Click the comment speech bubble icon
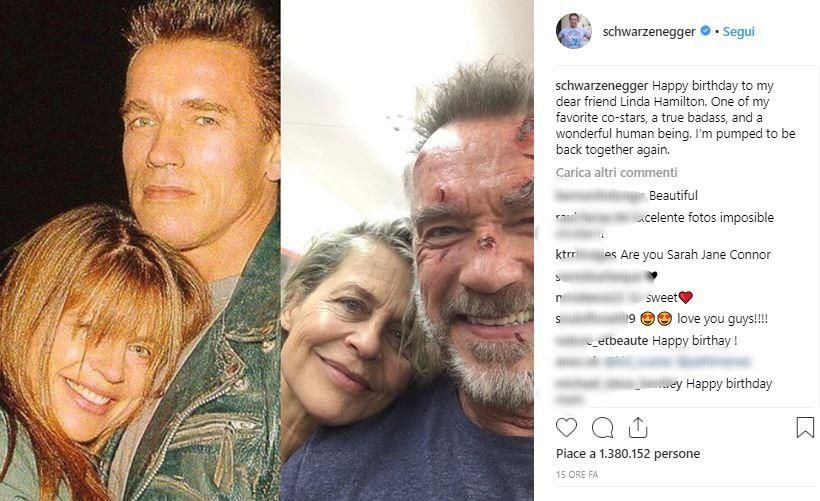Image resolution: width=820 pixels, height=501 pixels. 602,428
